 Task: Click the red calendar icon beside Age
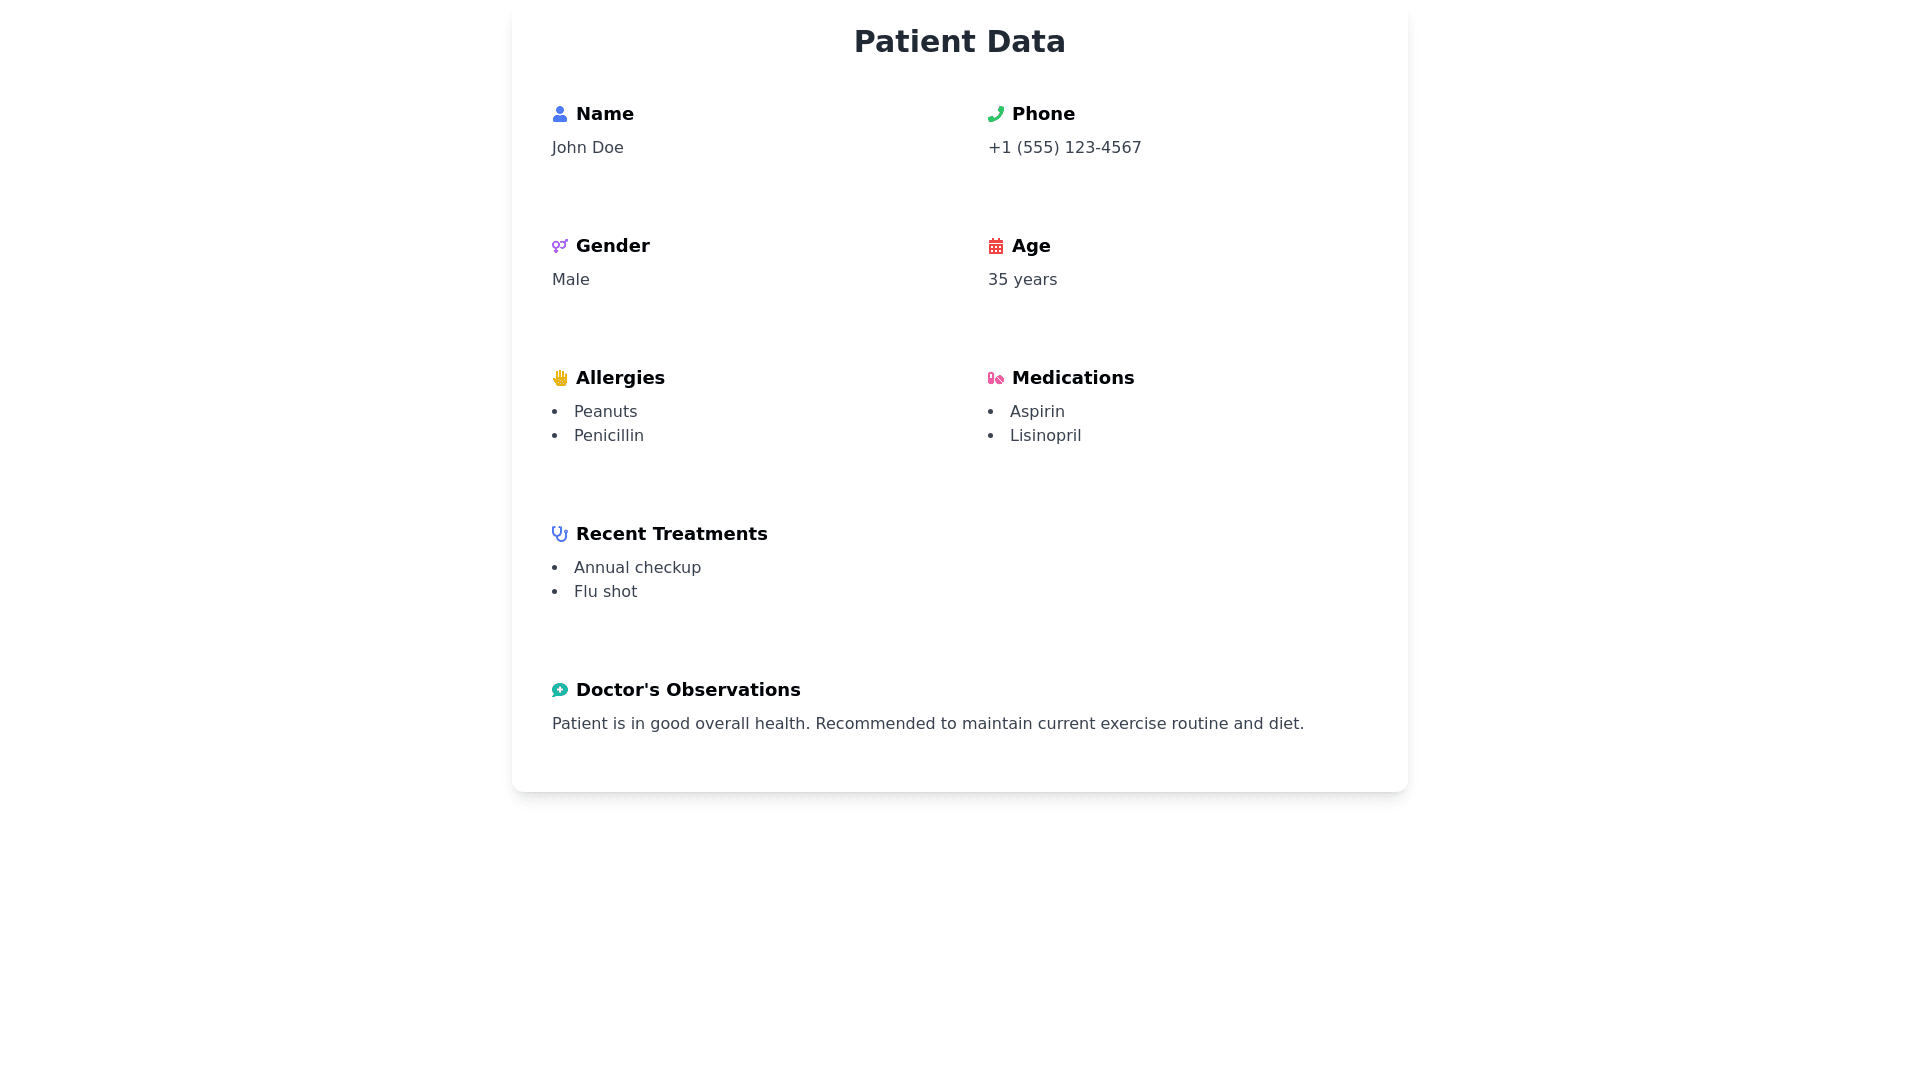click(996, 246)
